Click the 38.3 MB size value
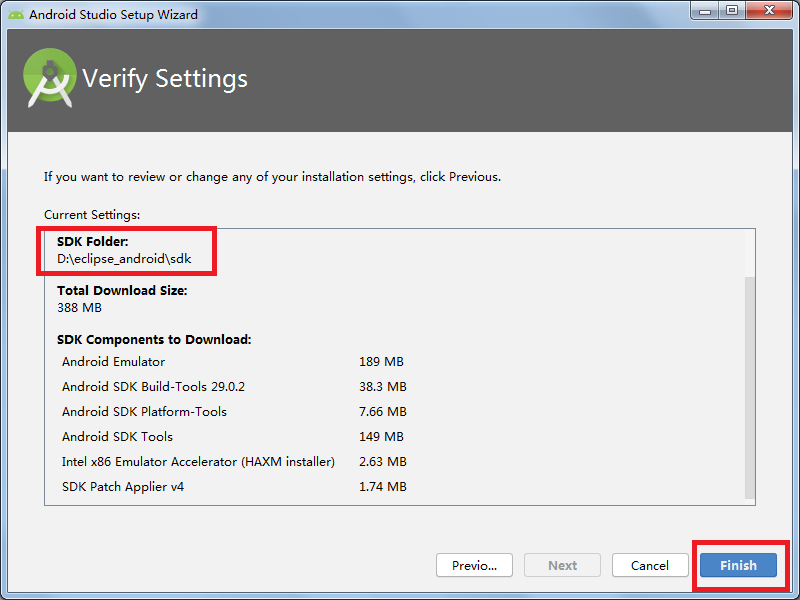Screen dimensions: 800x600 [x=383, y=386]
